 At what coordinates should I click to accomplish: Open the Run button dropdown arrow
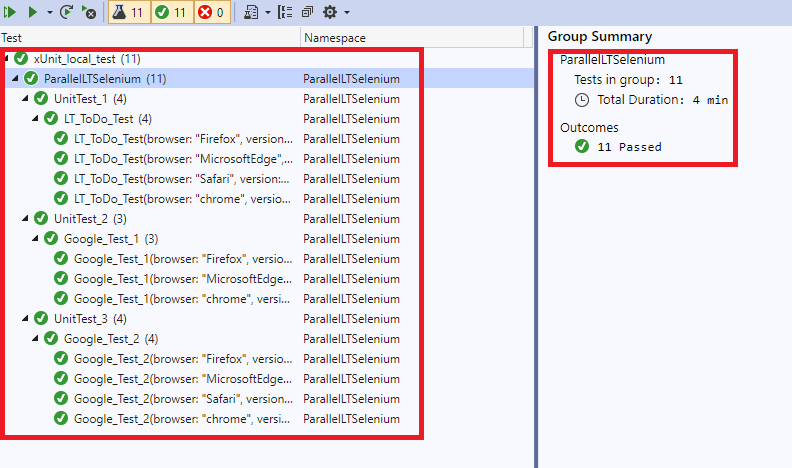coord(49,13)
